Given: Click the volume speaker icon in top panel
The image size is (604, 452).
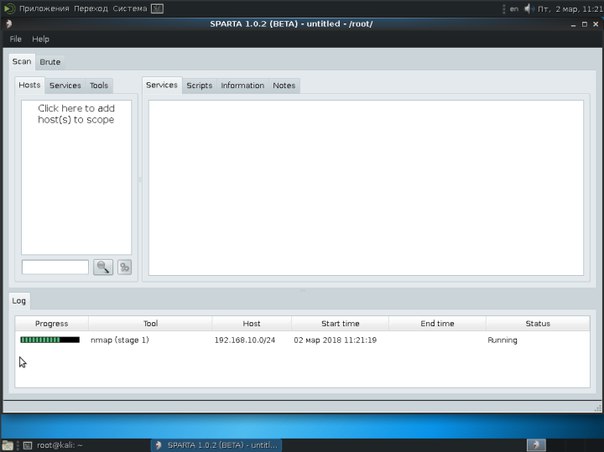Looking at the screenshot, I should pos(528,8).
